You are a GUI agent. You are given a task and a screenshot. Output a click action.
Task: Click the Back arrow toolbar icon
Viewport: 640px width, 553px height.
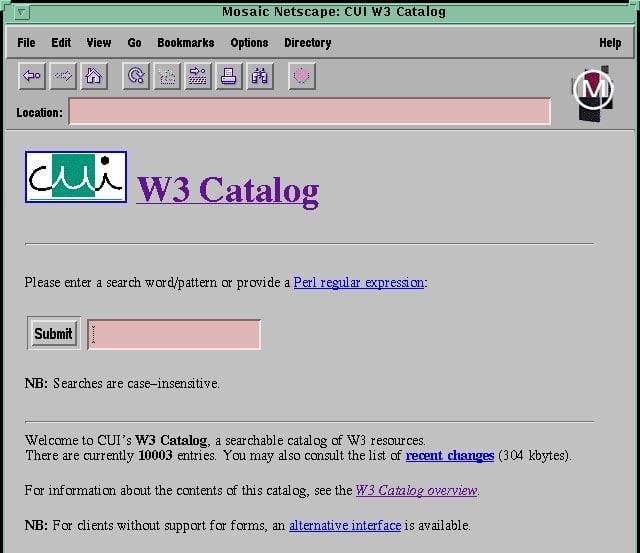[x=32, y=76]
